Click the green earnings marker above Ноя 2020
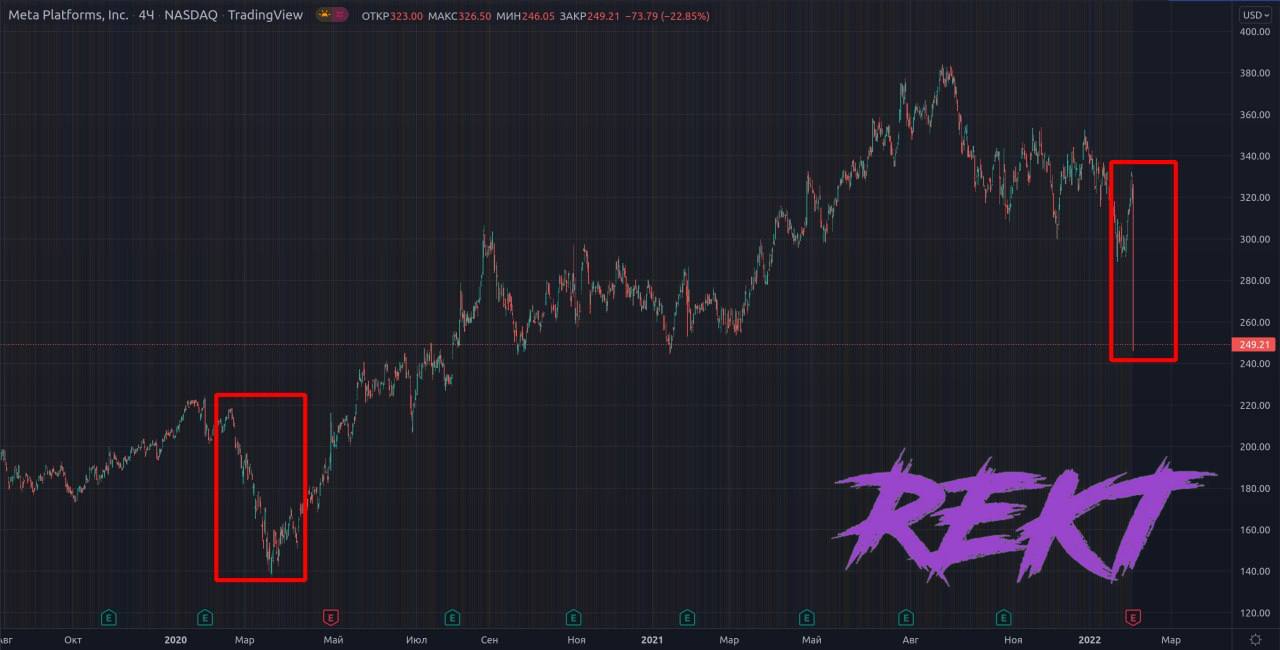Viewport: 1280px width, 650px height. click(x=573, y=617)
